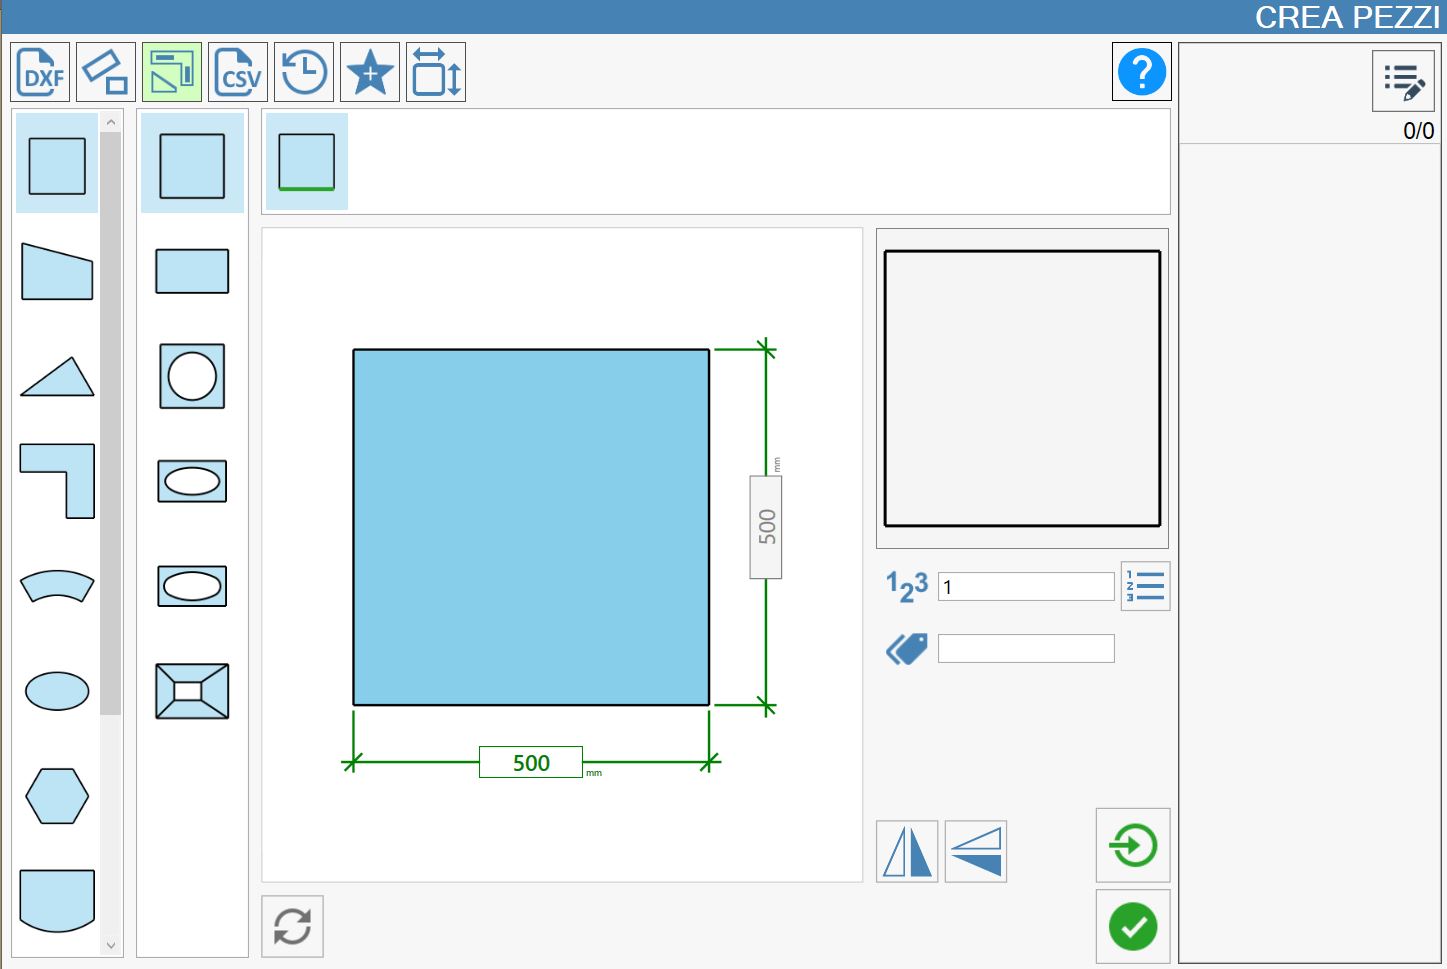
Task: Select the square shape category
Action: pos(57,165)
